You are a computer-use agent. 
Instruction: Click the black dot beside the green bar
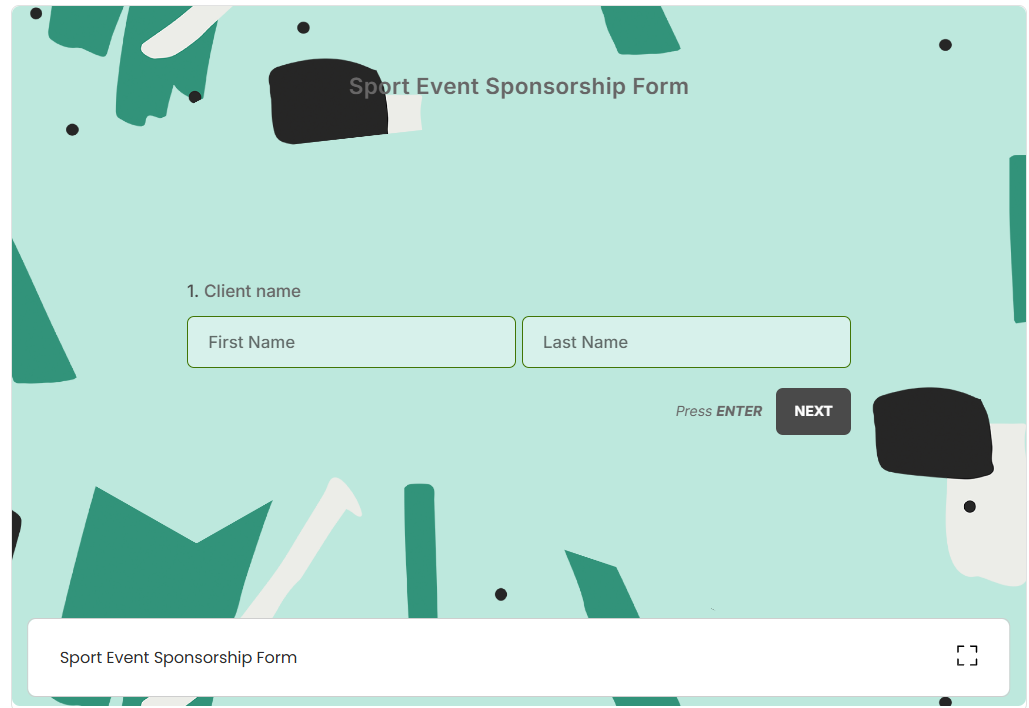coord(501,594)
